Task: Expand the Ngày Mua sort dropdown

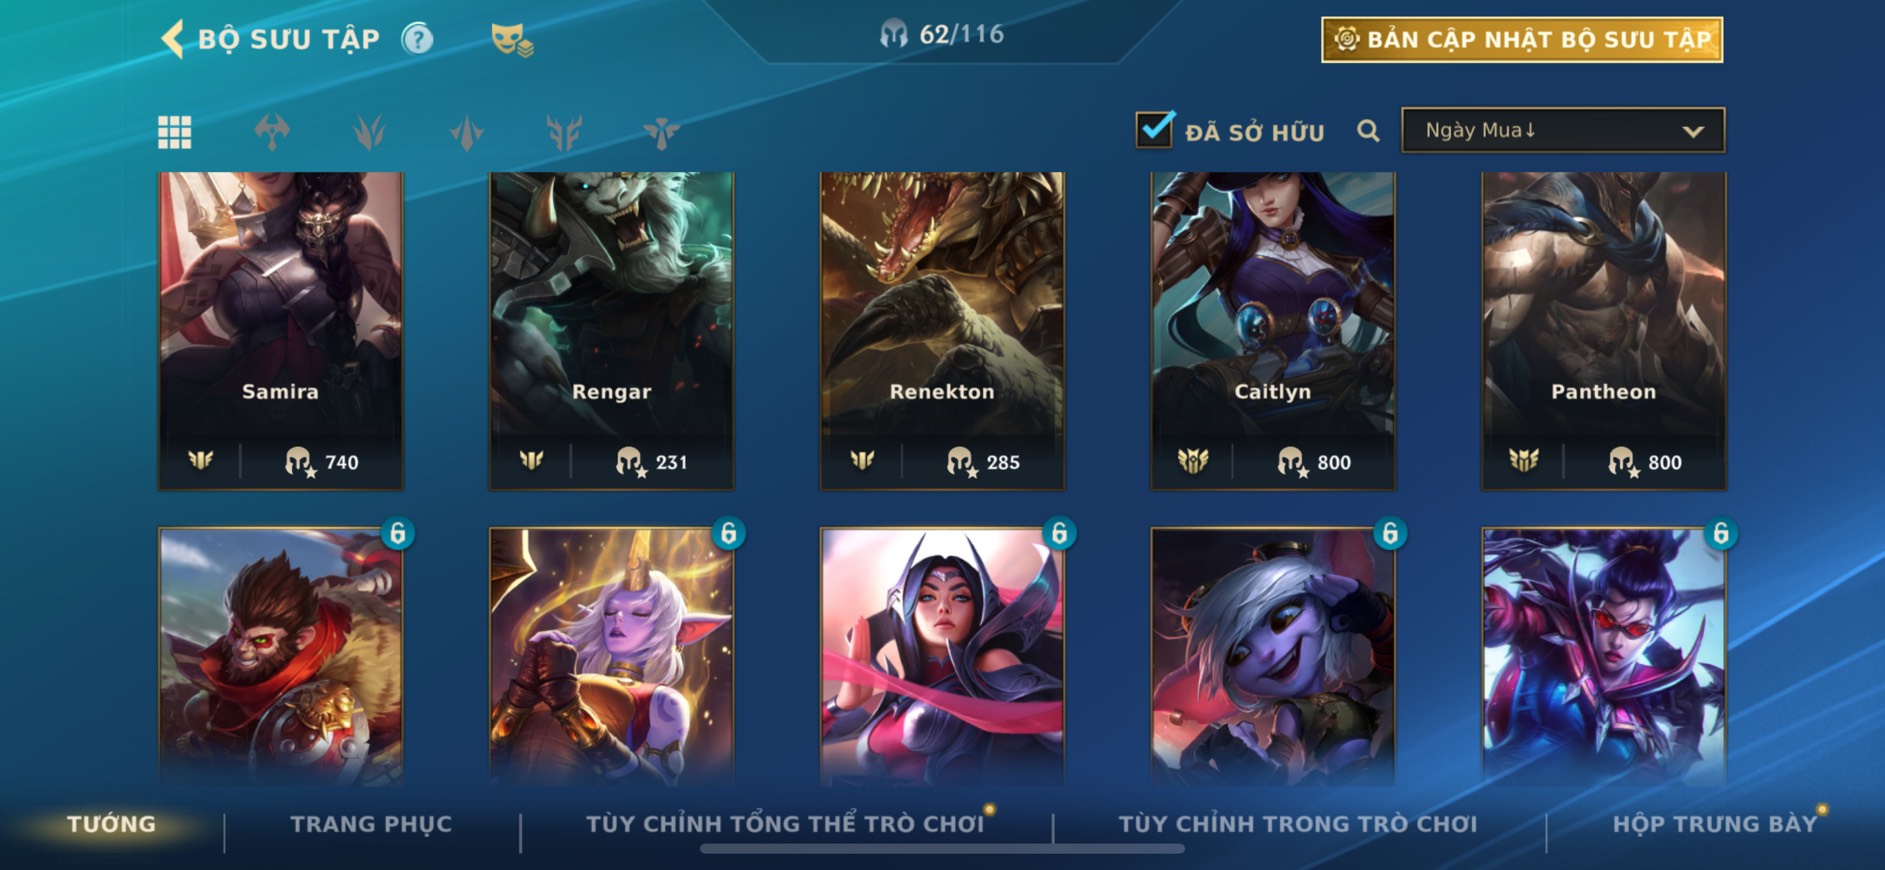Action: click(x=1563, y=130)
